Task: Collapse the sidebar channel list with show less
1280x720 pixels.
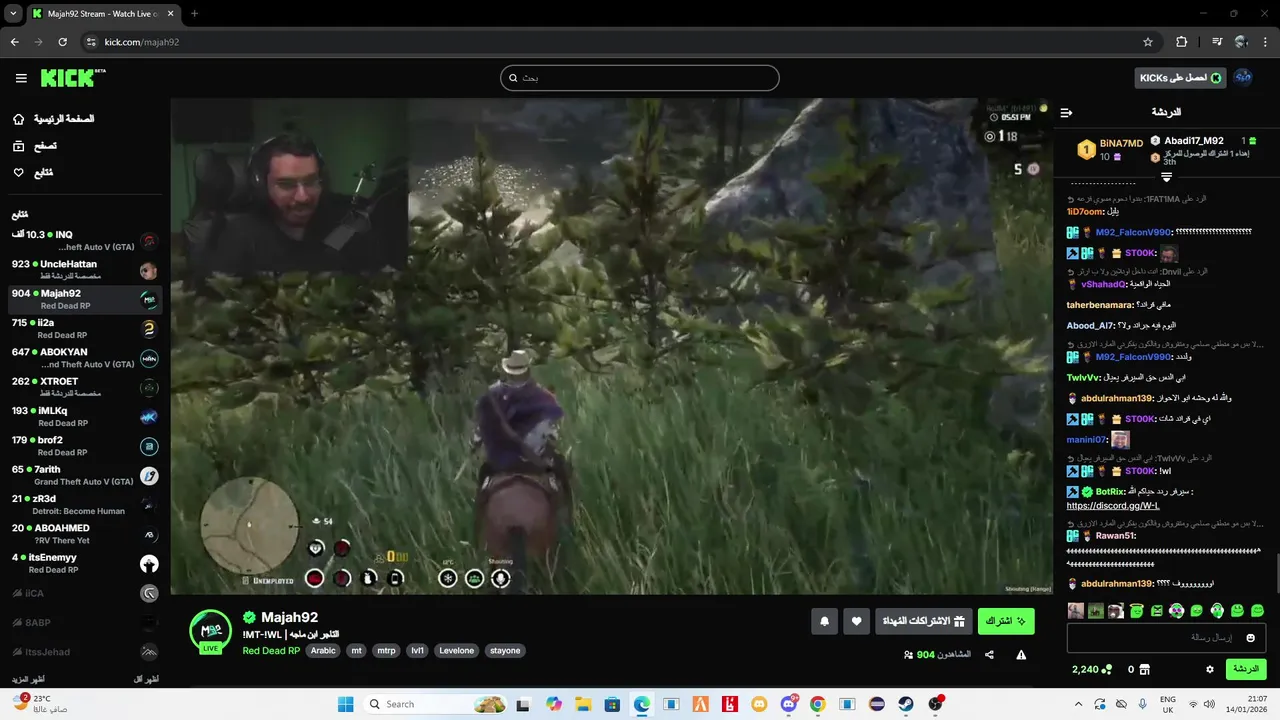Action: coord(147,679)
